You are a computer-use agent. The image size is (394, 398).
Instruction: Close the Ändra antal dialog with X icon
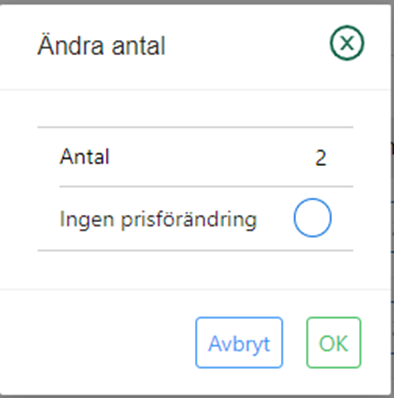click(x=347, y=43)
